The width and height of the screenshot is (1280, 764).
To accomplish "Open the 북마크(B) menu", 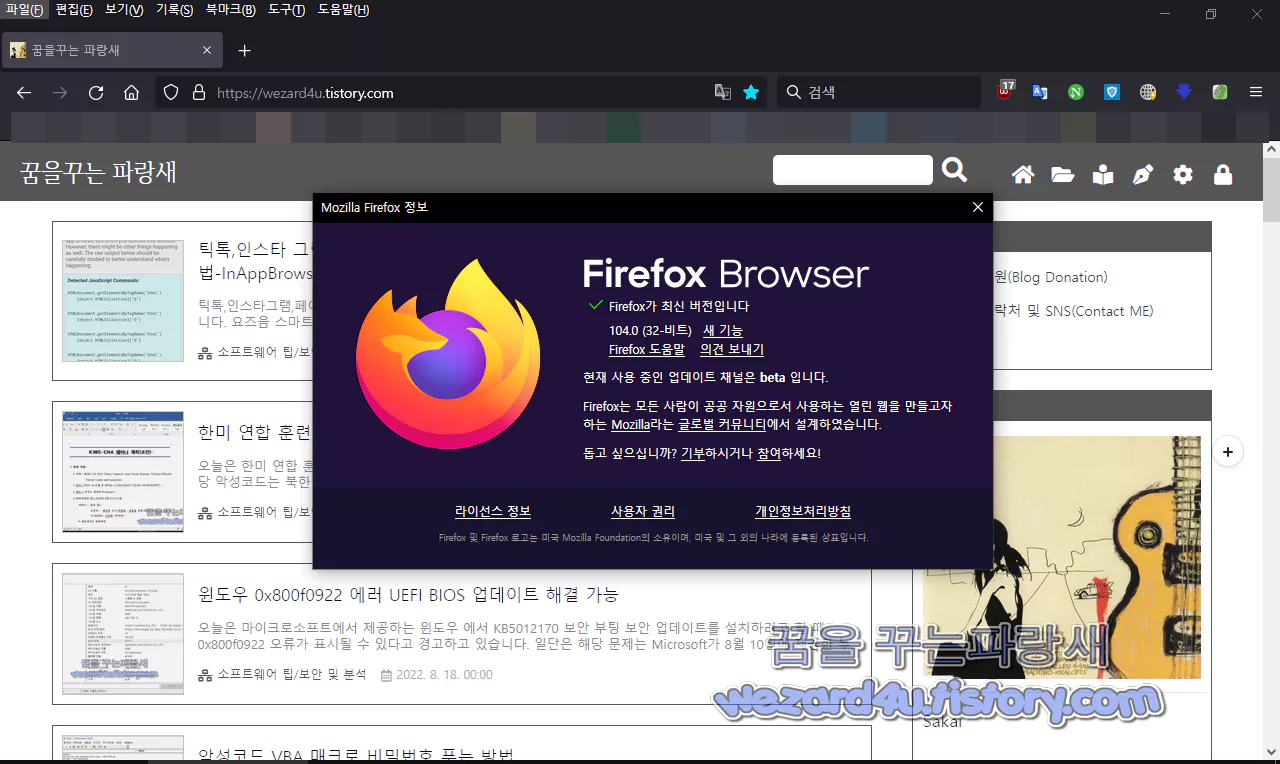I will (x=230, y=10).
